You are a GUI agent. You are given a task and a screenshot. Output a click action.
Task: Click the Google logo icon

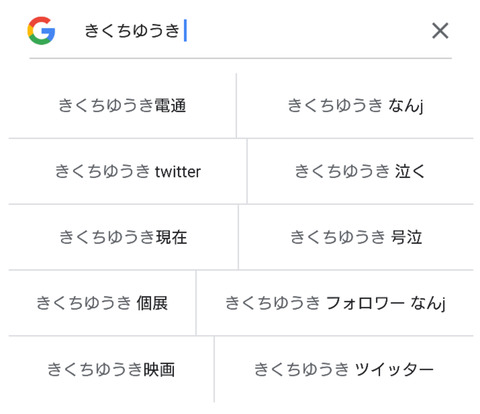(x=41, y=31)
